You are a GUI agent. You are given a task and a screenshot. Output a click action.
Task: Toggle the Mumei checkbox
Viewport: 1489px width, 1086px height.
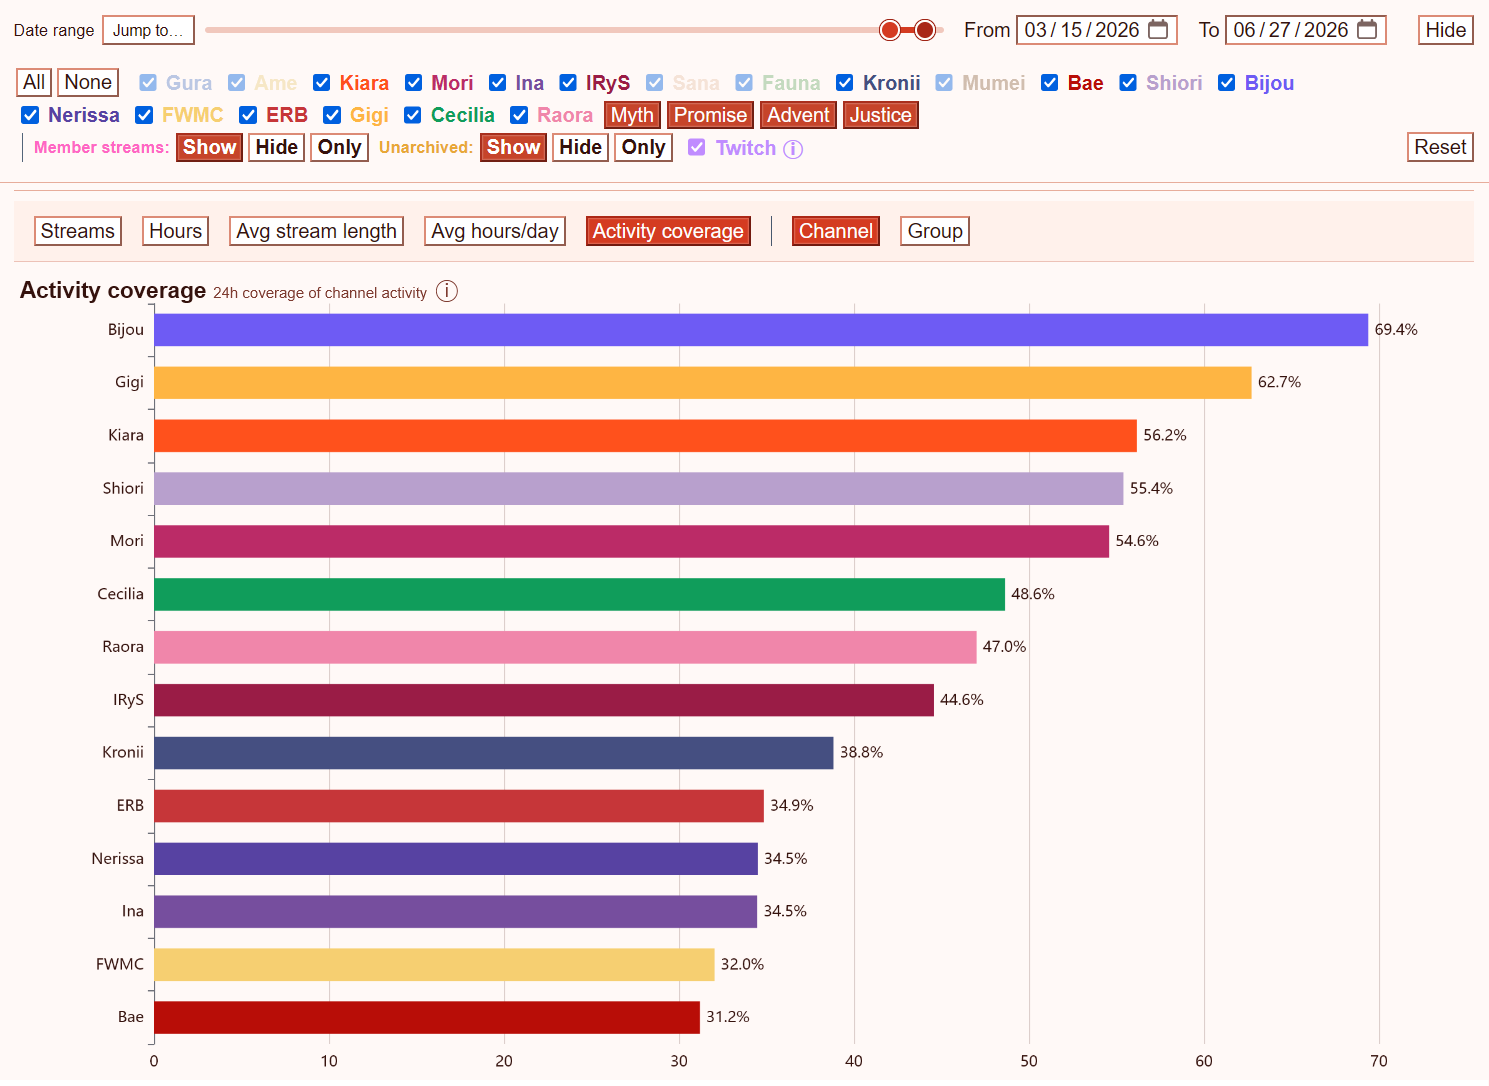click(x=944, y=83)
